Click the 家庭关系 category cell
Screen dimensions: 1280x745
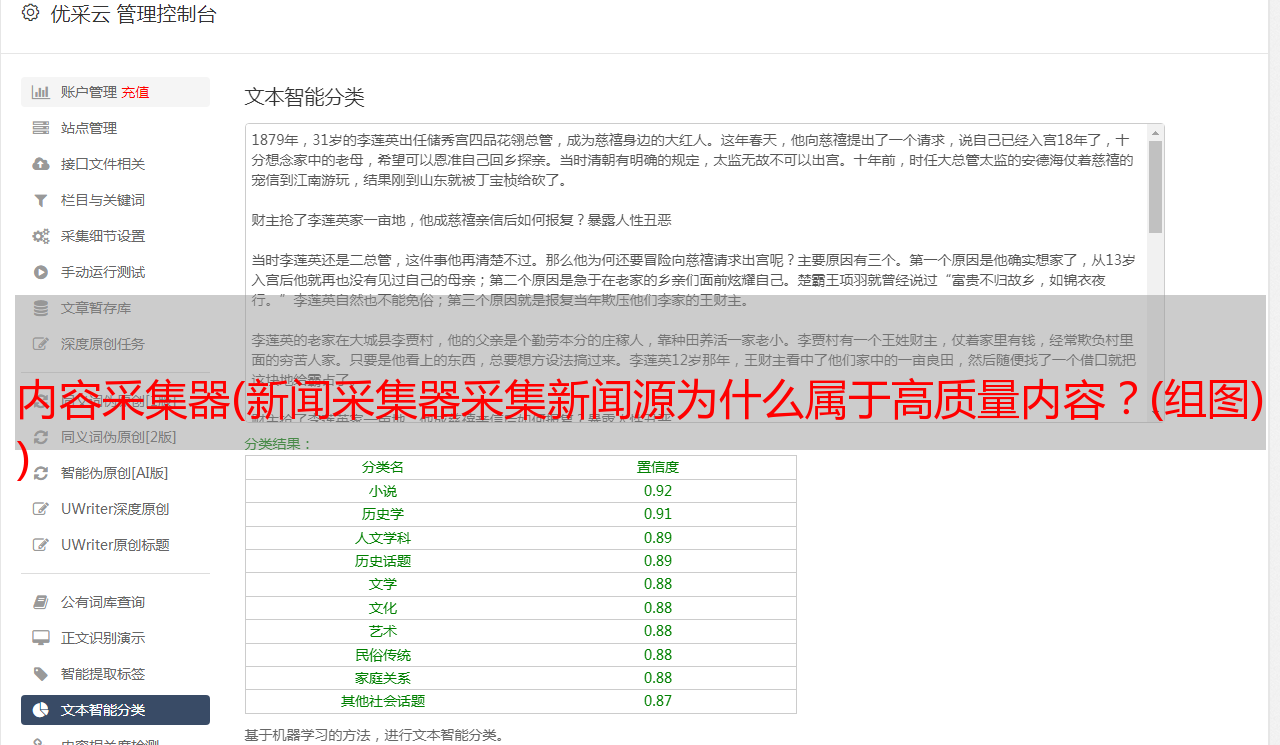(383, 678)
